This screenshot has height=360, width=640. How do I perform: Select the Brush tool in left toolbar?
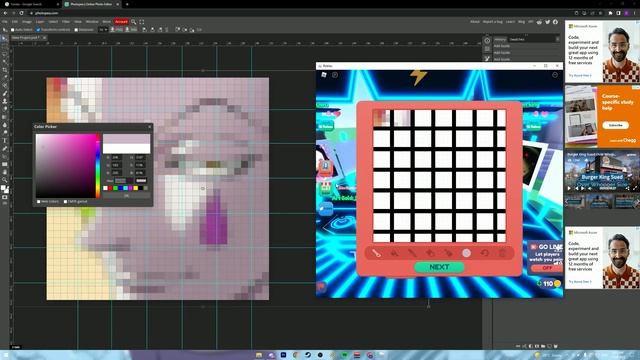coord(4,93)
